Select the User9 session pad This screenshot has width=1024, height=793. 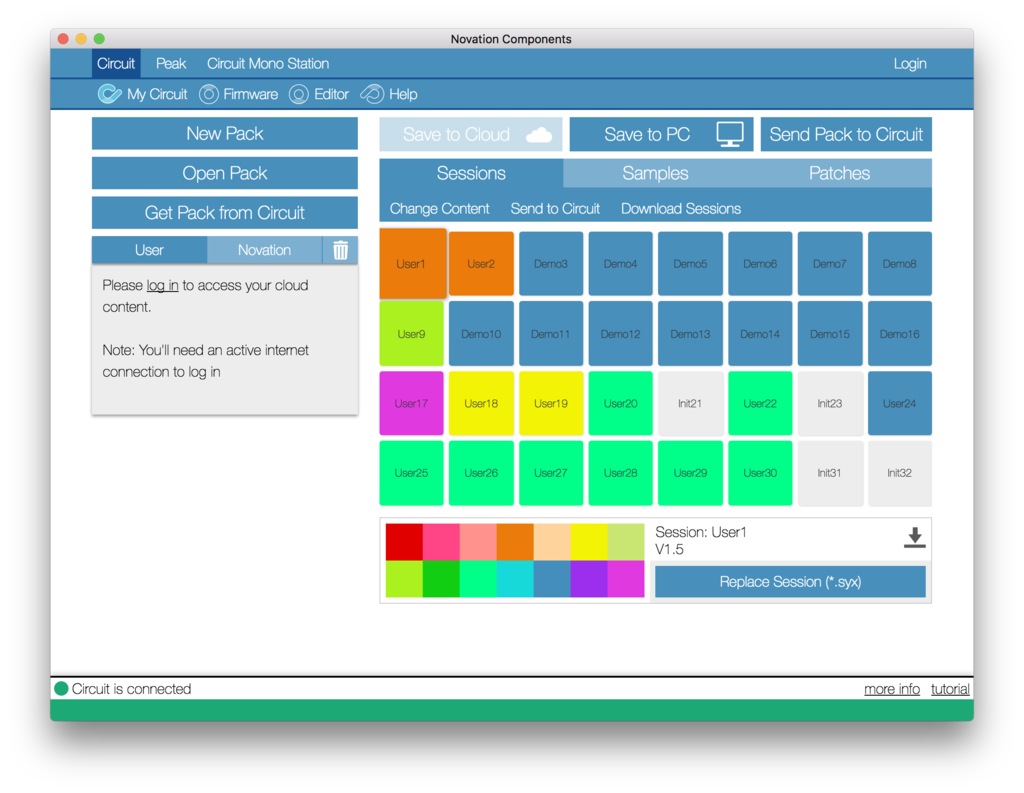[x=411, y=334]
